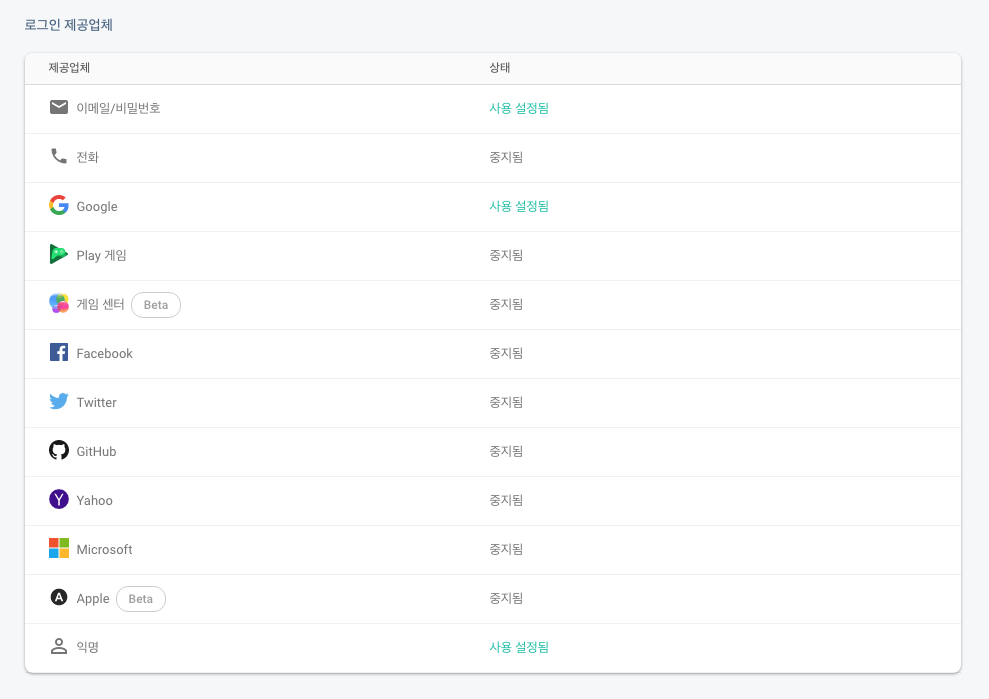Image resolution: width=989 pixels, height=699 pixels.
Task: Click the Microsoft four-square logo
Action: coord(59,548)
